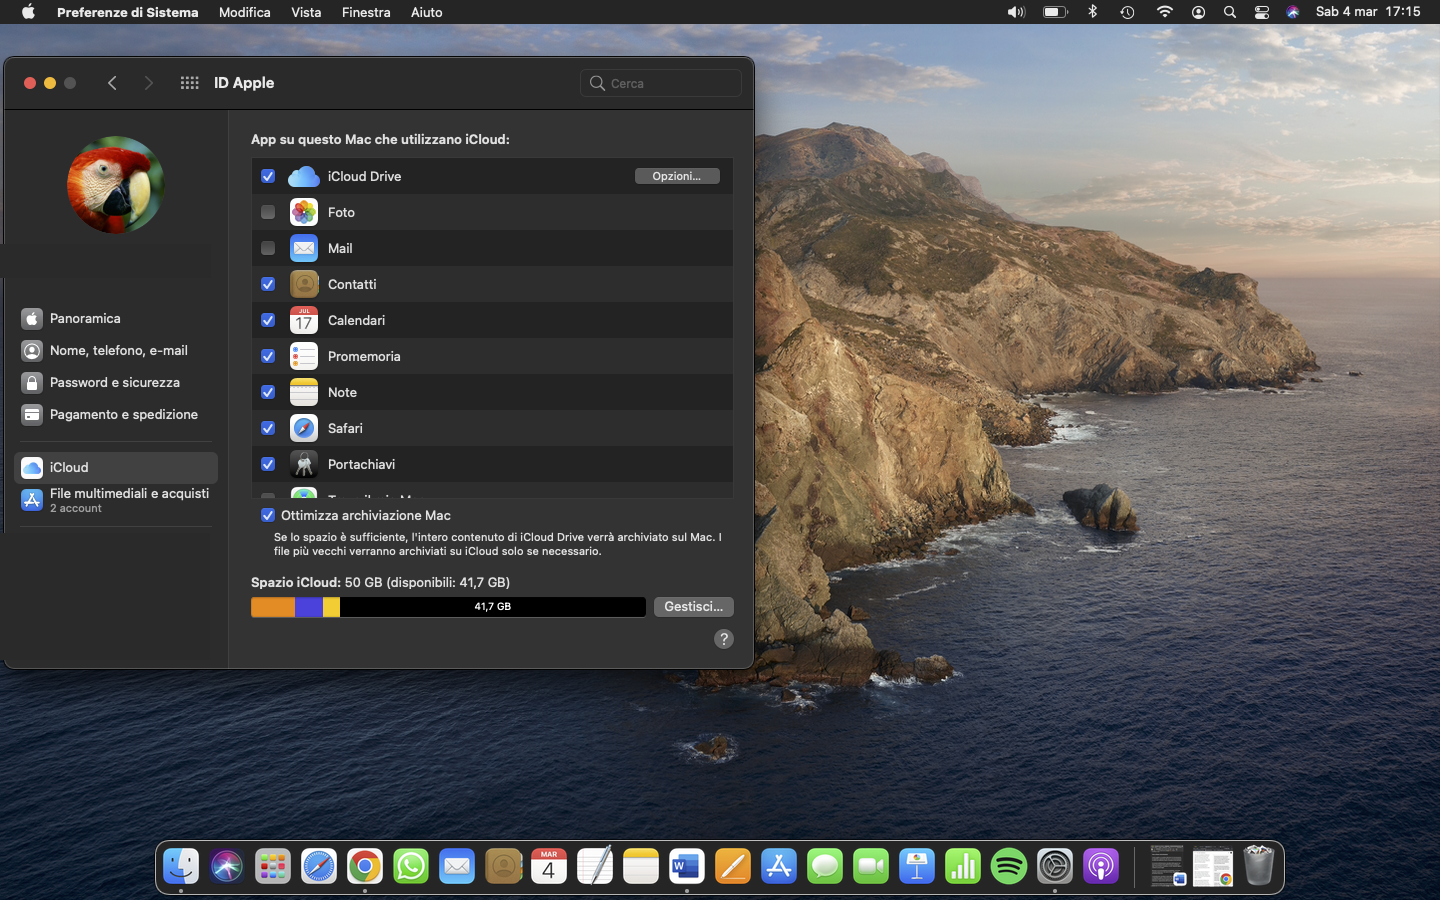Open Pagamento e spedizione settings
The image size is (1440, 900).
(124, 414)
